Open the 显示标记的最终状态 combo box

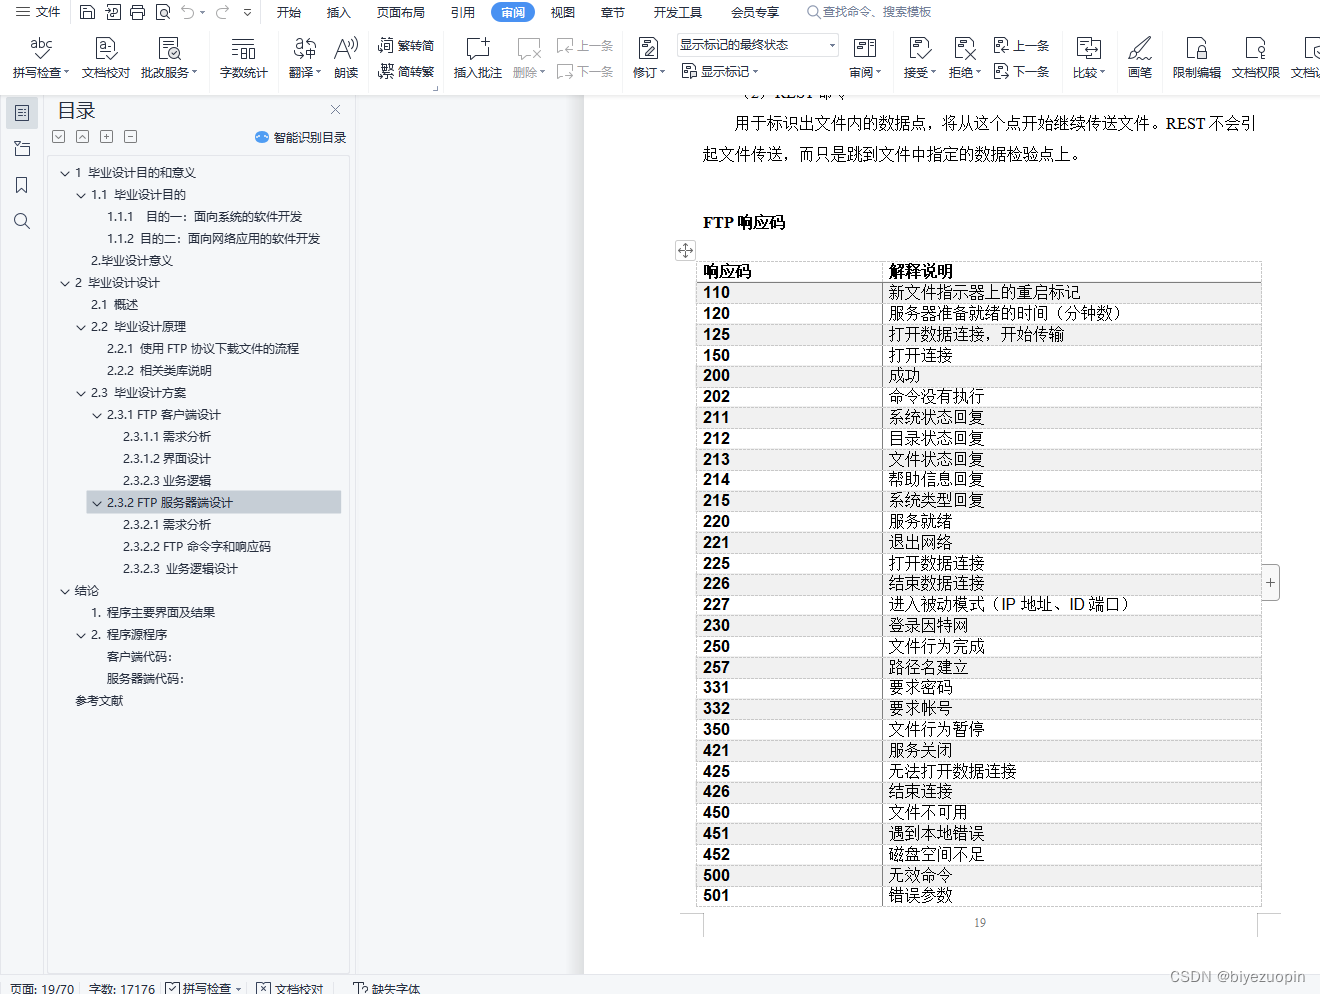tap(757, 45)
